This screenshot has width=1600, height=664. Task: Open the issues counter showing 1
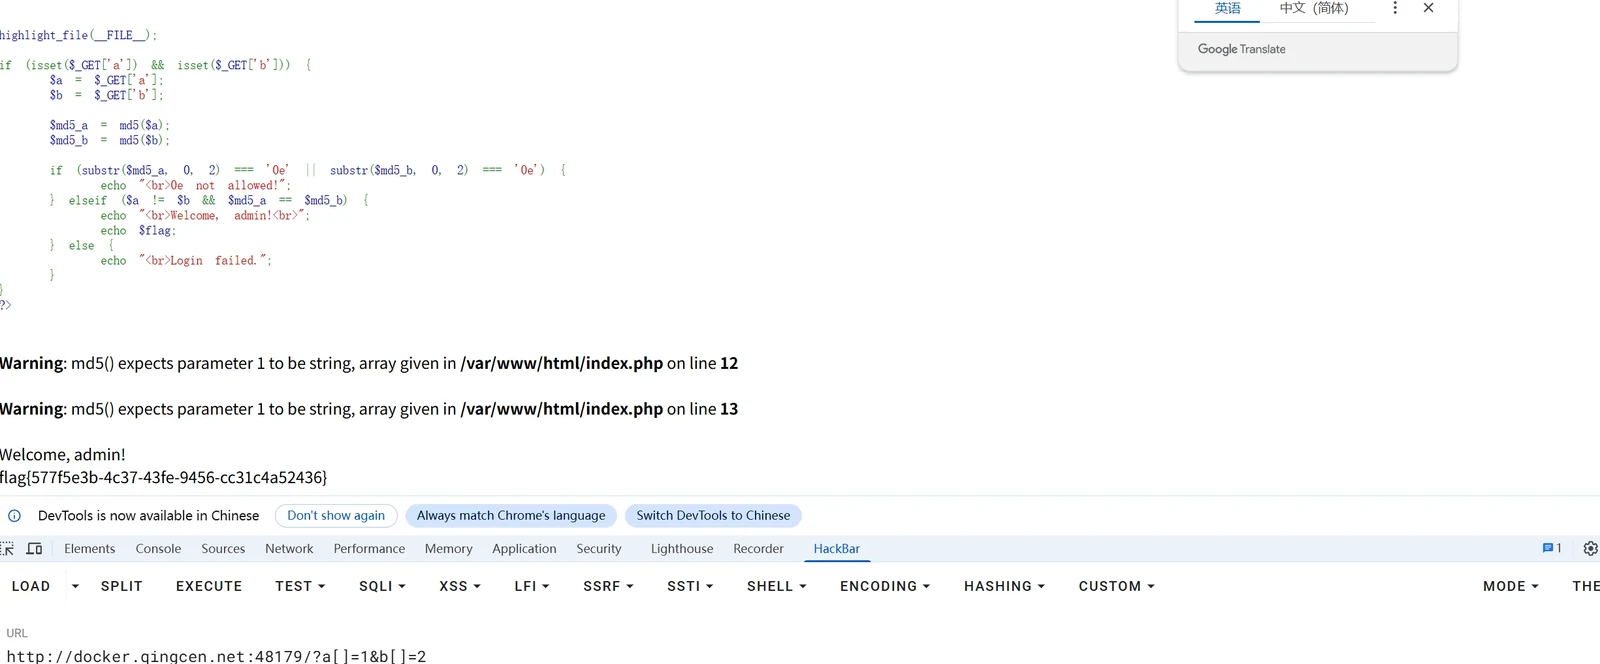pos(1552,548)
